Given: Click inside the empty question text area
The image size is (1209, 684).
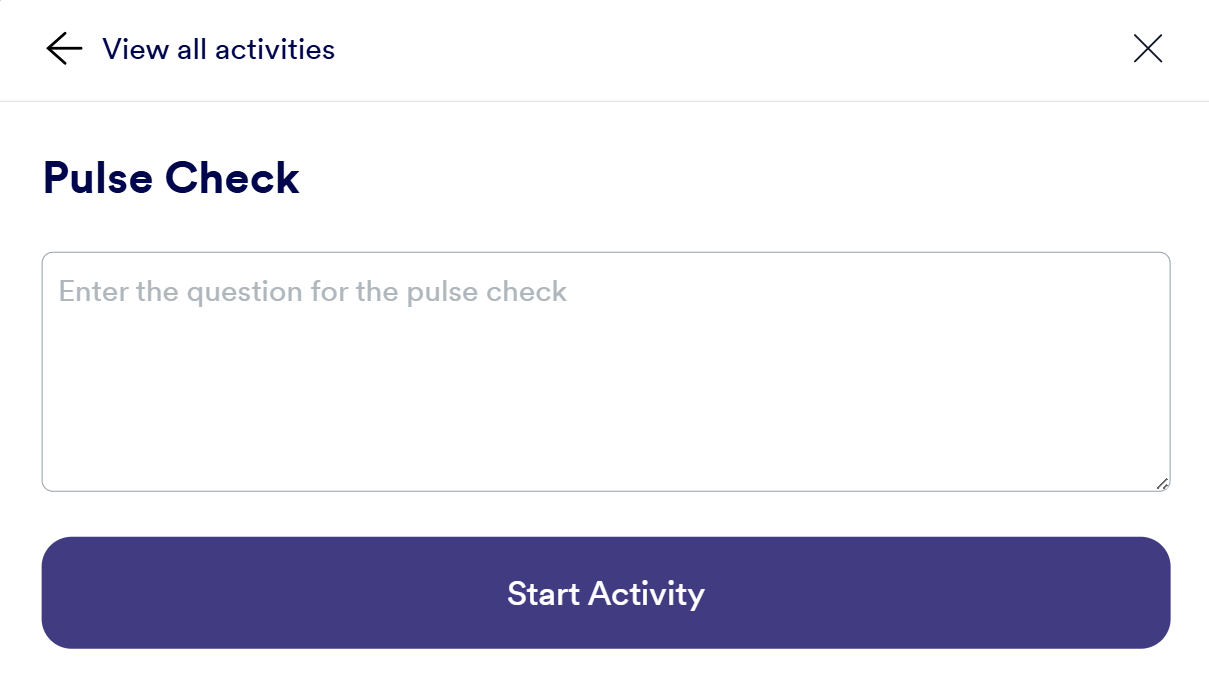Looking at the screenshot, I should (x=605, y=390).
